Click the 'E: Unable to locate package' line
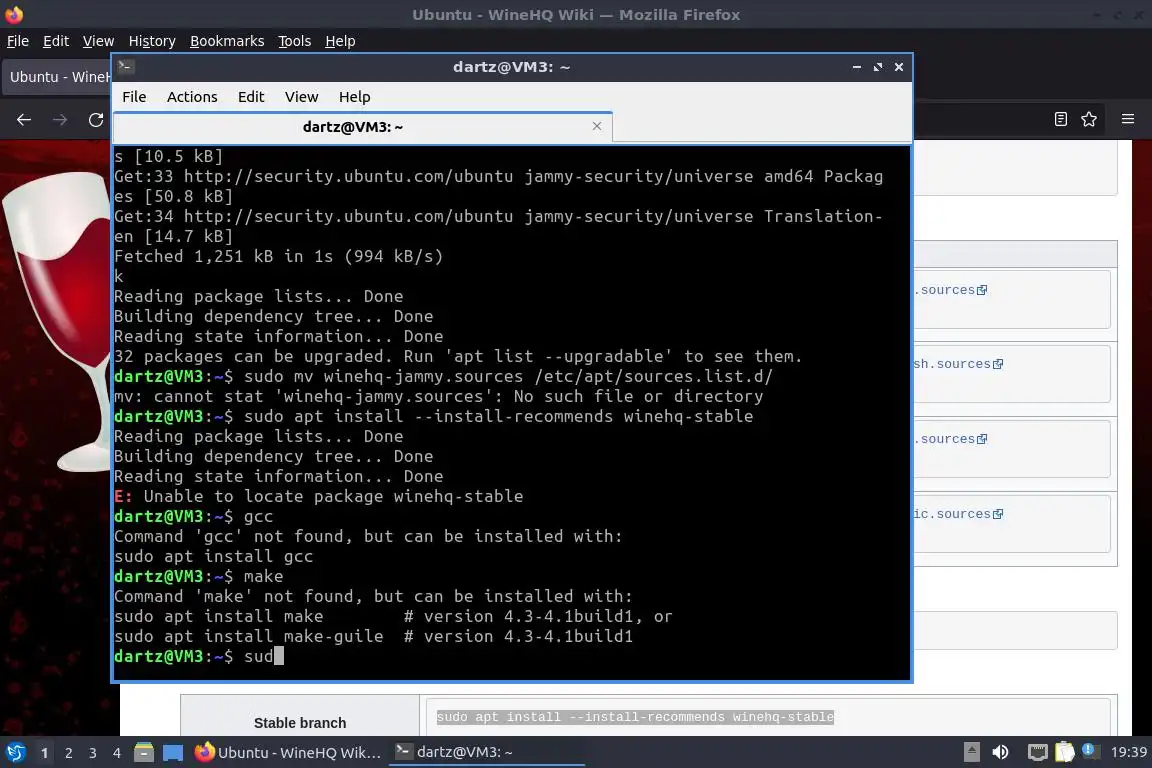1152x768 pixels. [318, 496]
